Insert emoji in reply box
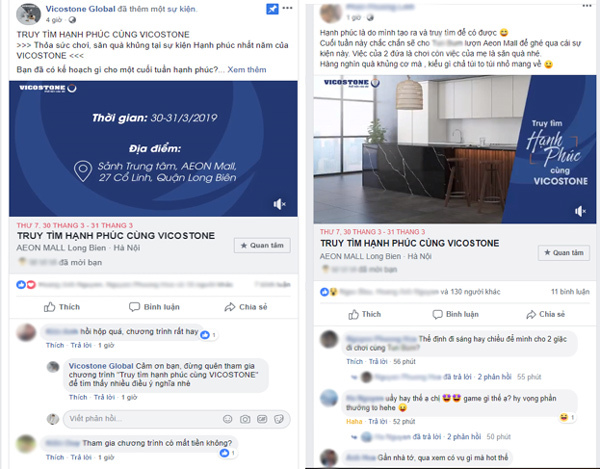600x469 pixels. [x=228, y=419]
